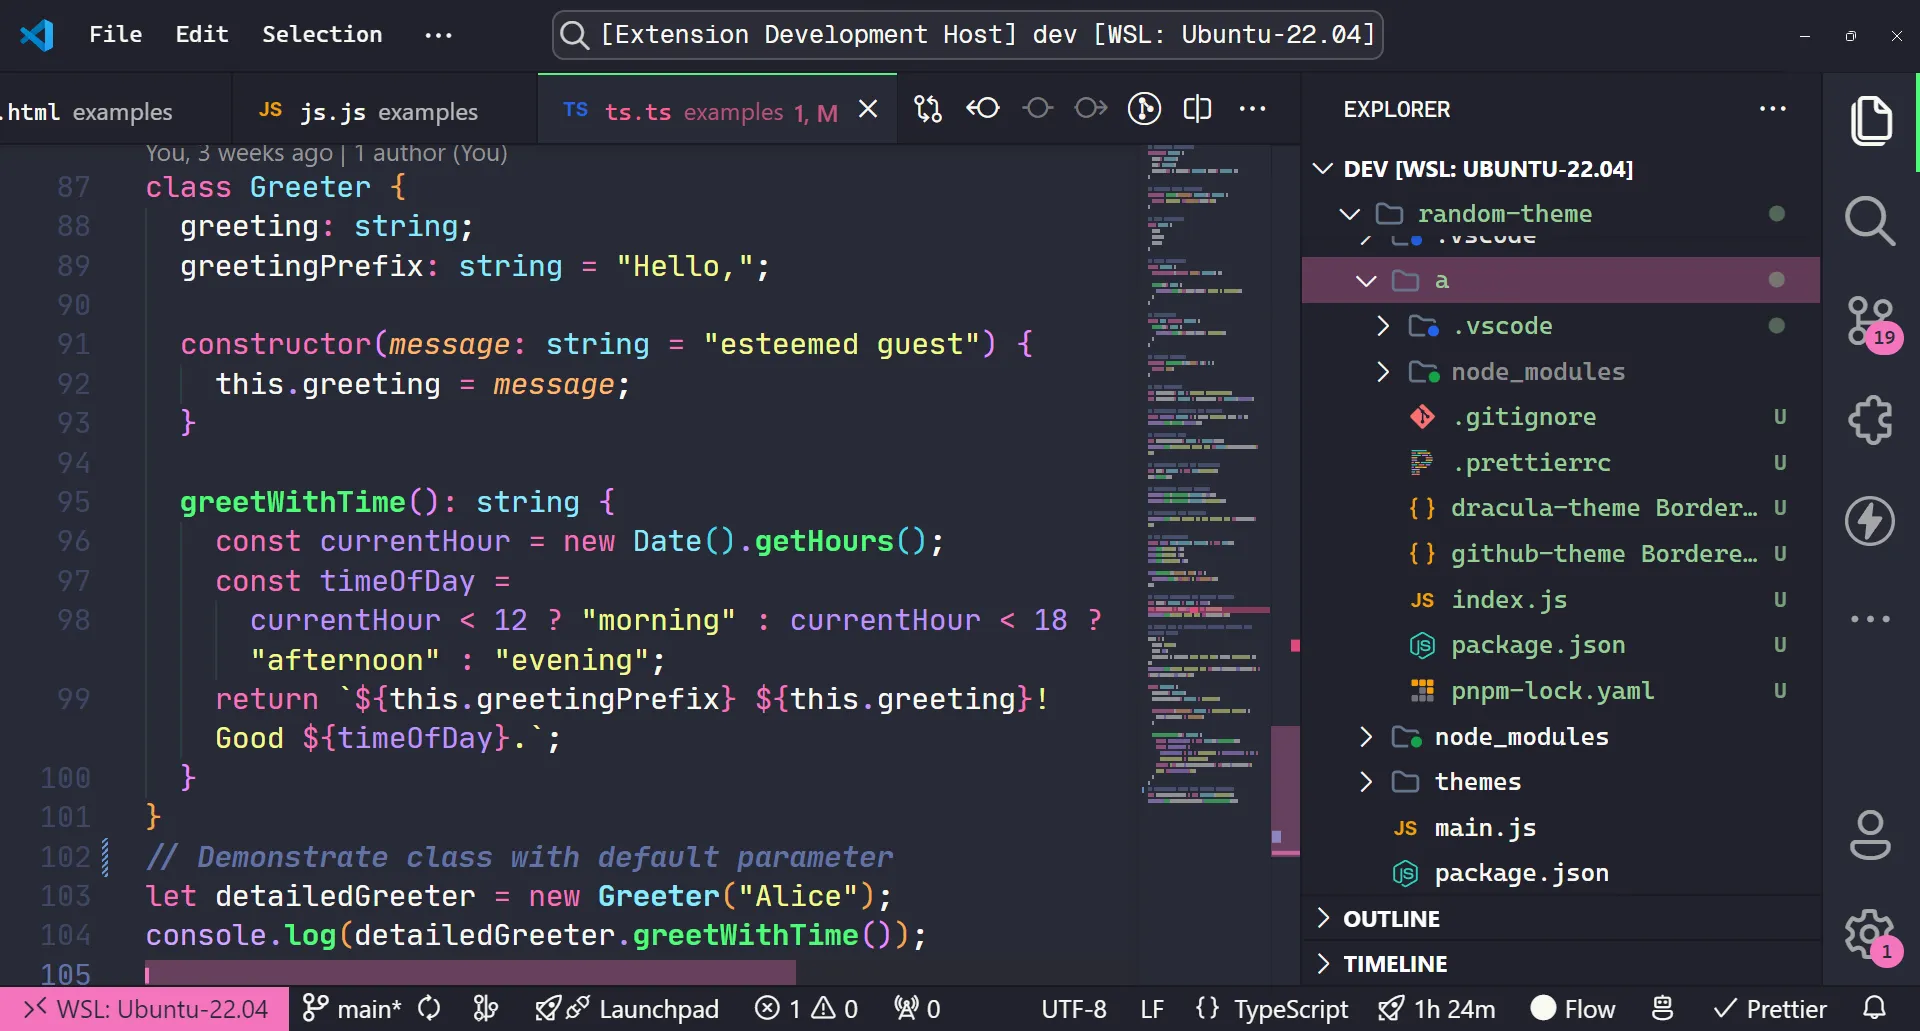
Task: Close the ts.ts editor tab
Action: pyautogui.click(x=868, y=109)
